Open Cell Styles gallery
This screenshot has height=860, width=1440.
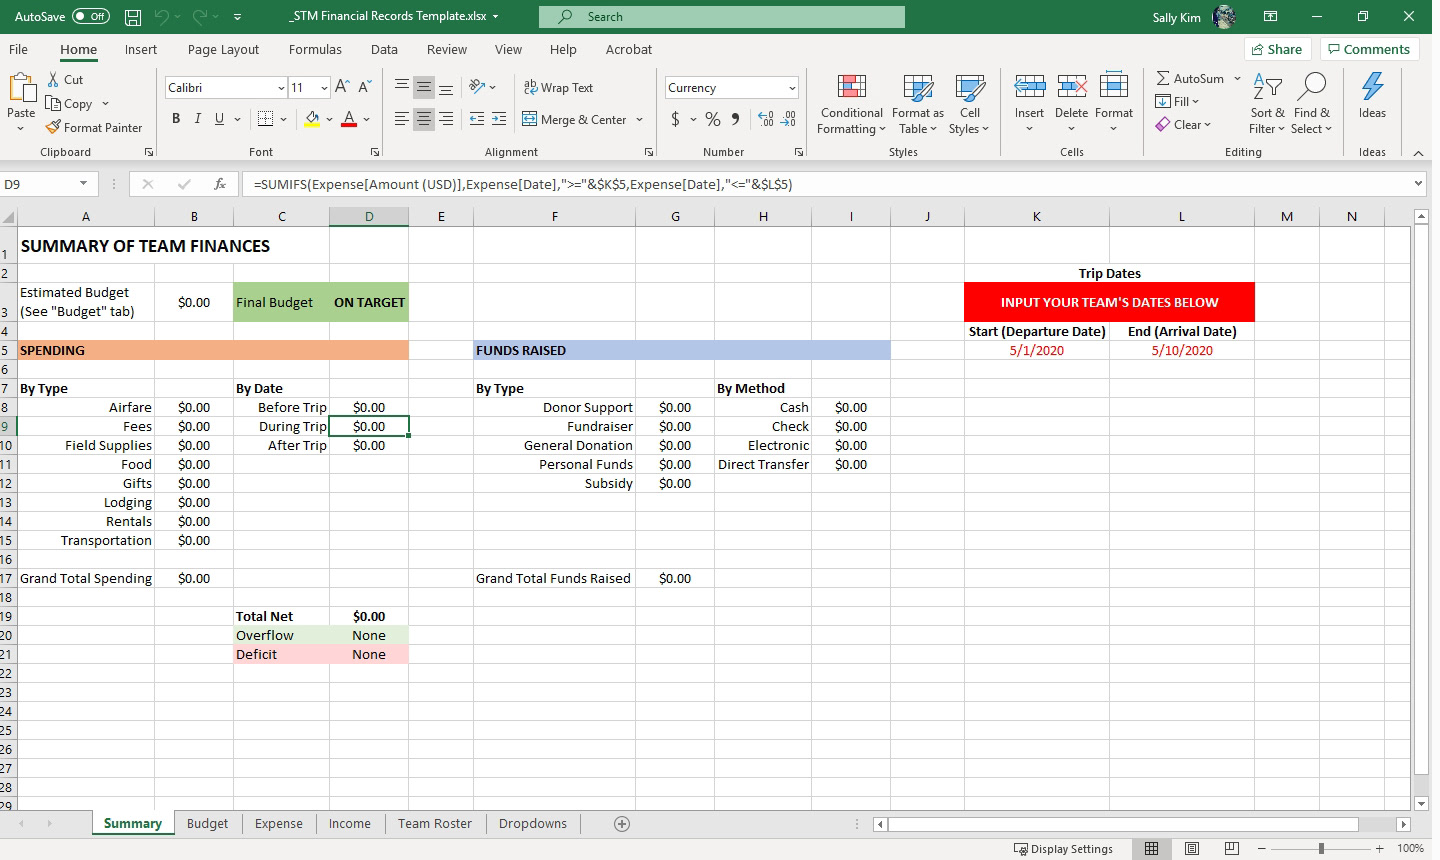tap(969, 104)
